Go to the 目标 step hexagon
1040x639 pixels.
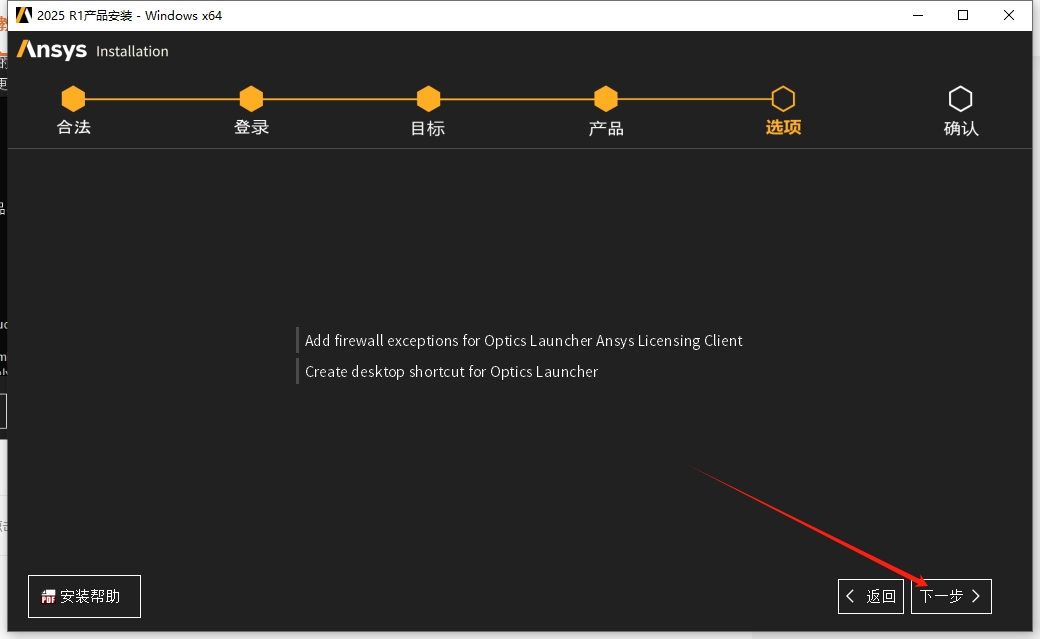click(428, 99)
